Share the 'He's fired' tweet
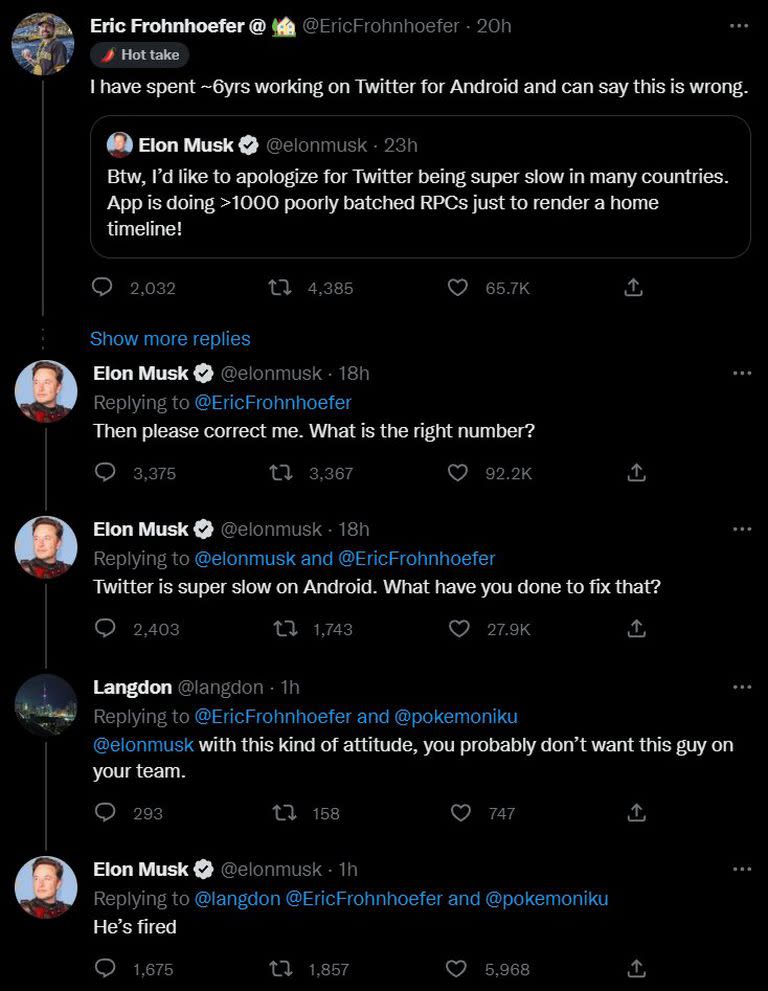 click(x=635, y=969)
